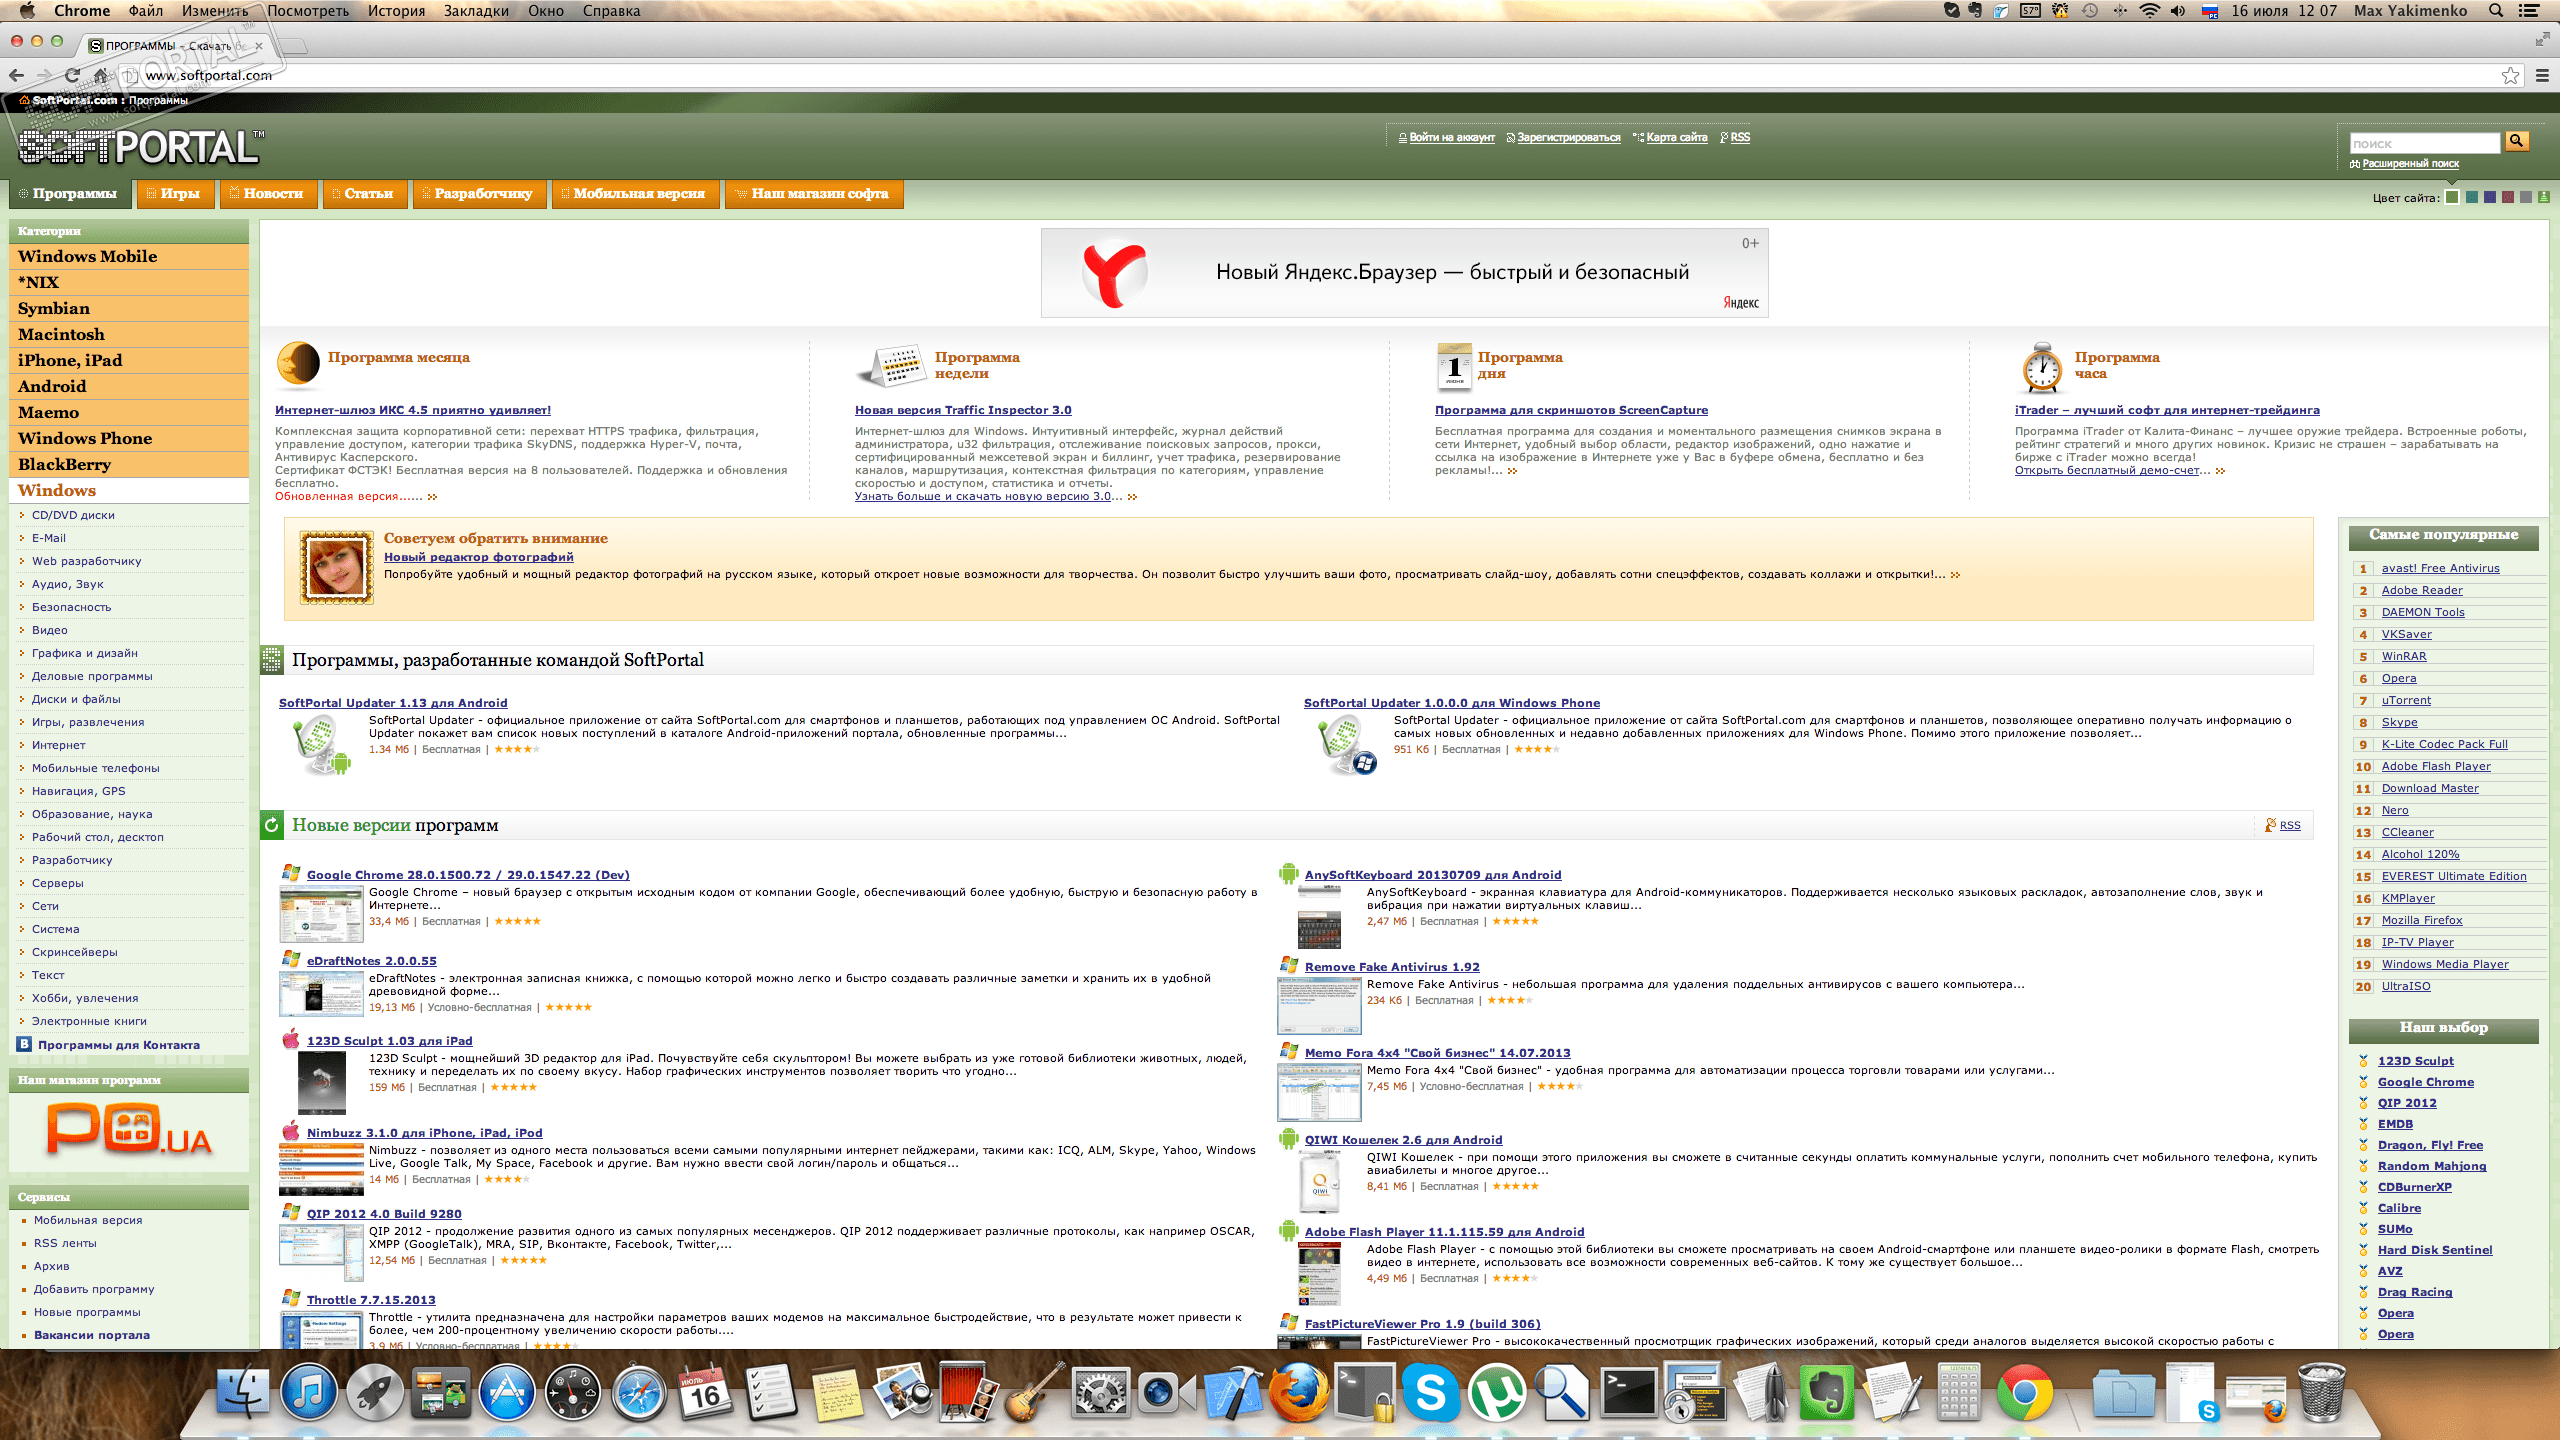
Task: Open Xcode from the Dock
Action: (x=1232, y=1392)
